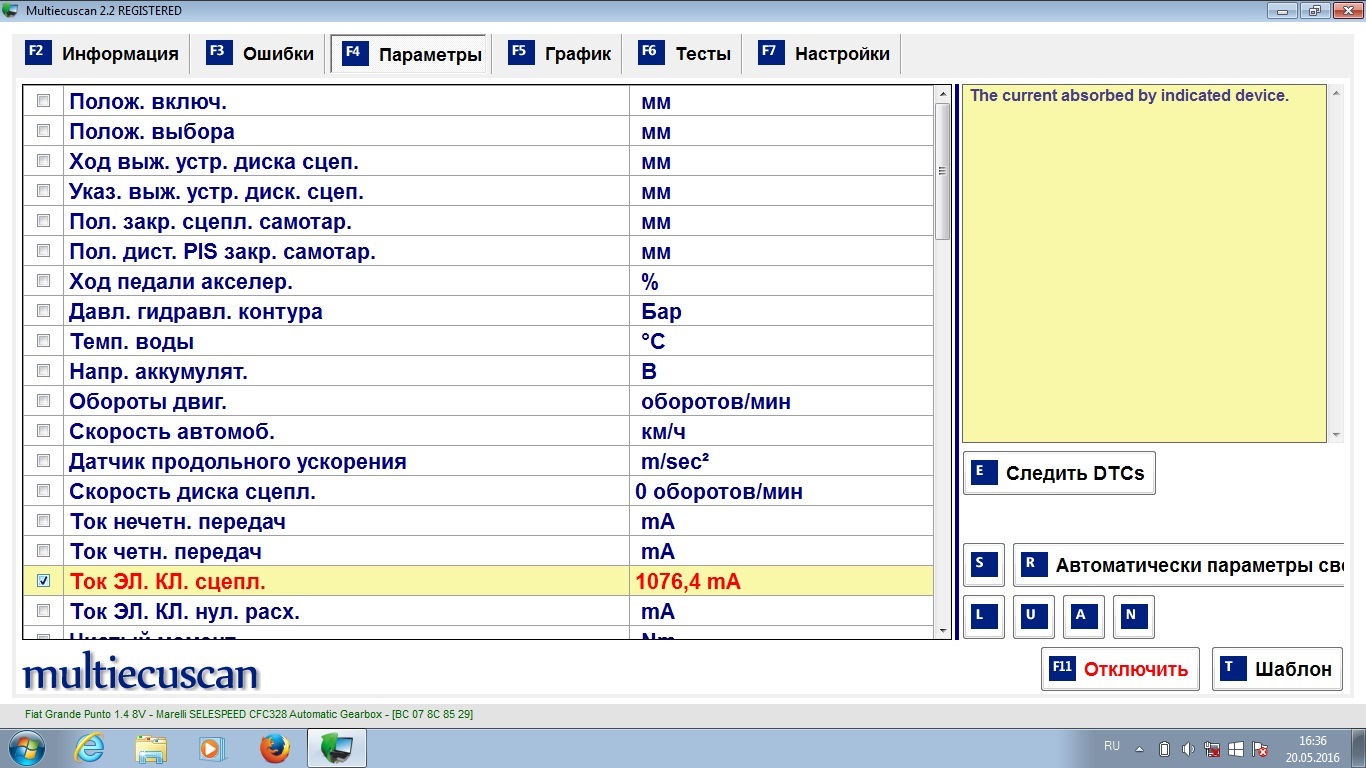The height and width of the screenshot is (768, 1366).
Task: Check Скорость автомоб. parameter
Action: 43,431
